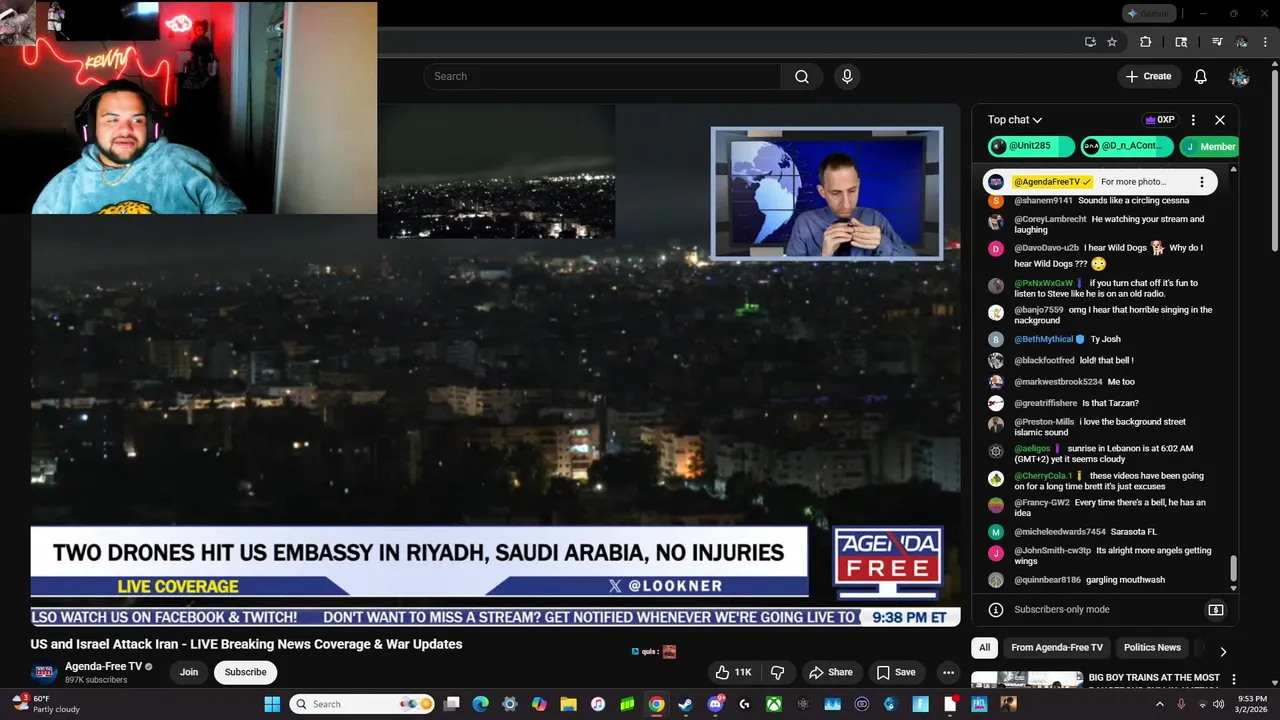The width and height of the screenshot is (1280, 720).
Task: Open weather widget showing 60°F
Action: coord(45,704)
